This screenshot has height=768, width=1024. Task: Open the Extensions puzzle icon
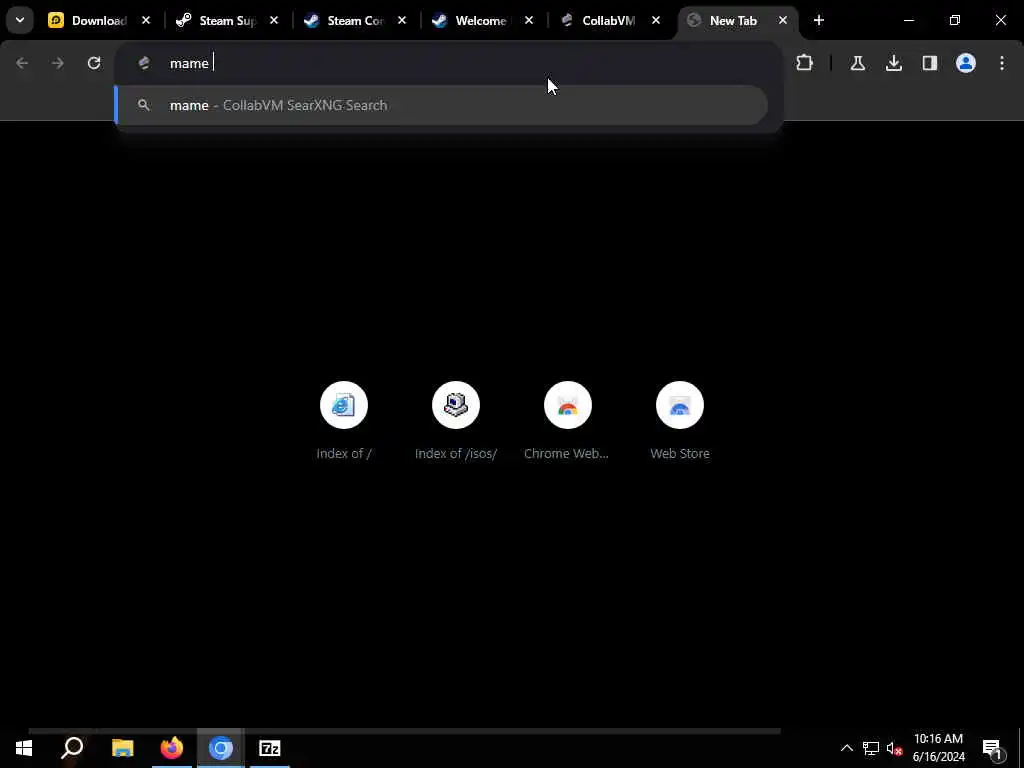point(805,63)
